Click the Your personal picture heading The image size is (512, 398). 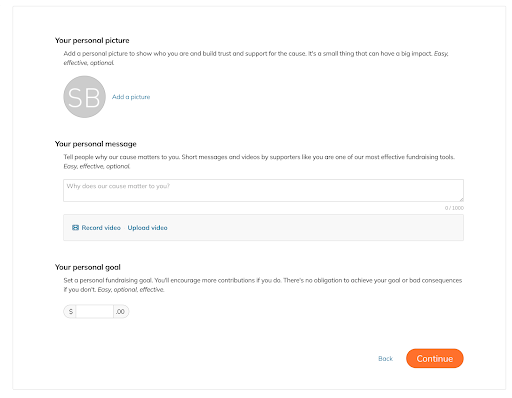pyautogui.click(x=92, y=40)
